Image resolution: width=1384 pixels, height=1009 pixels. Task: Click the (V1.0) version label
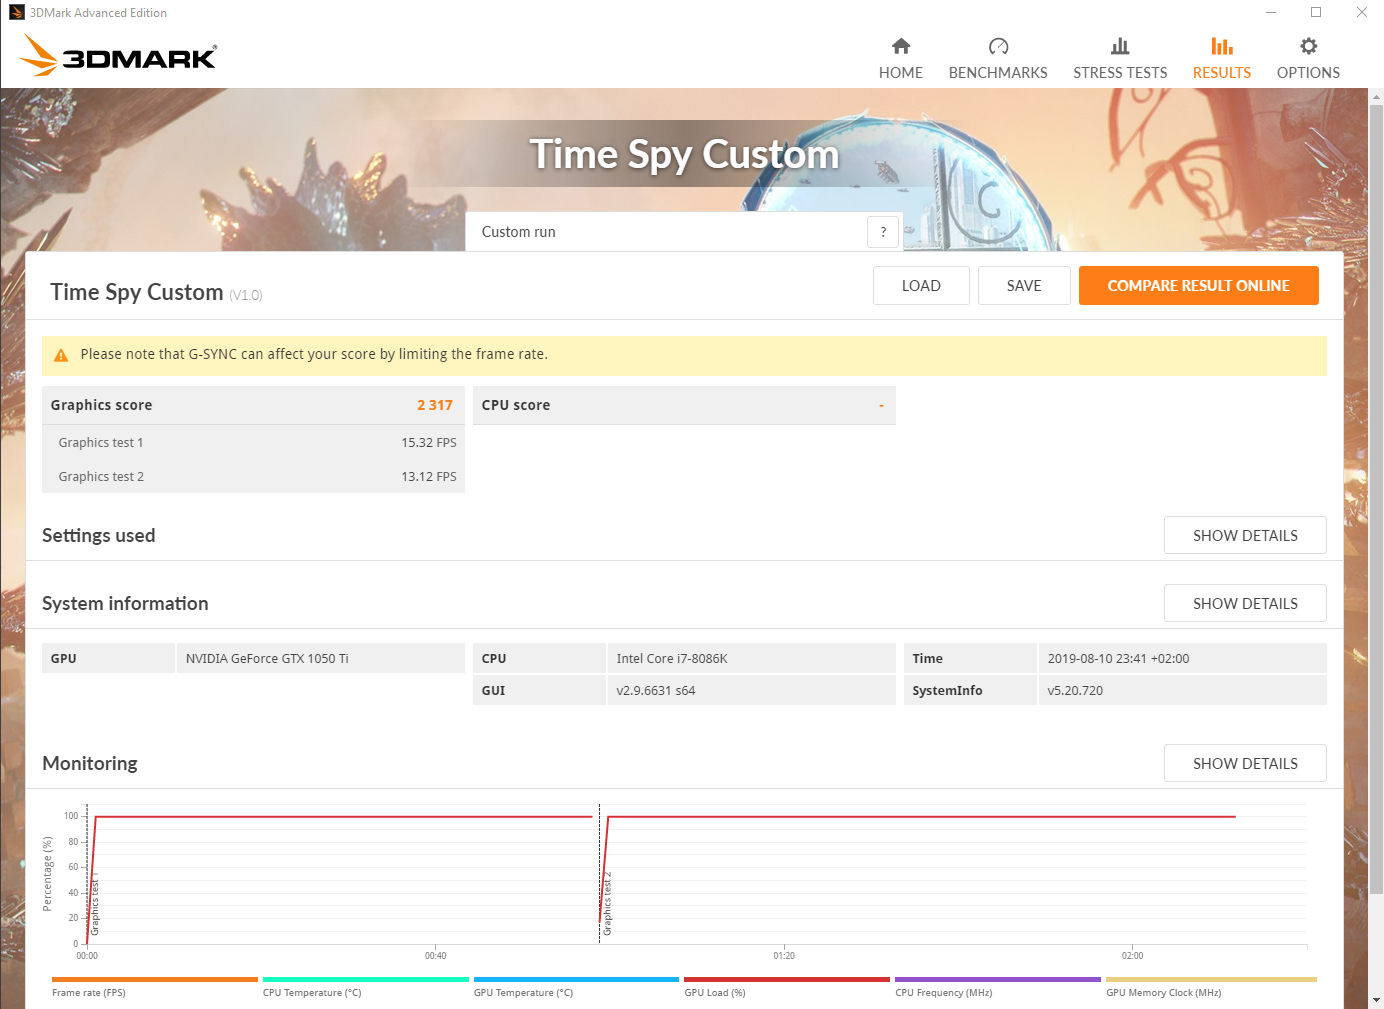pos(246,295)
